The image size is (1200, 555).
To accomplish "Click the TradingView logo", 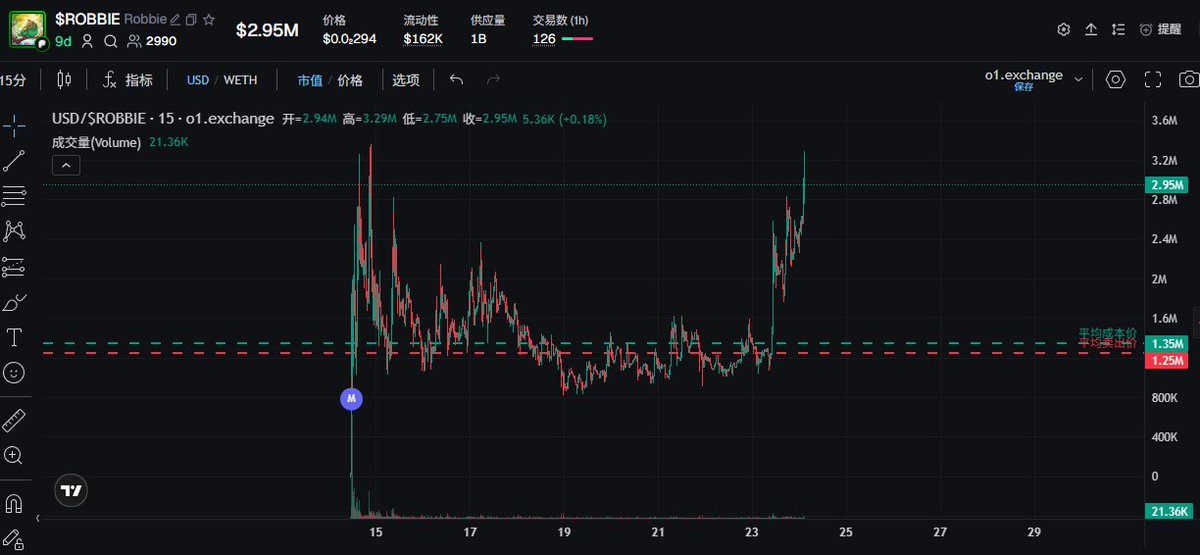I will tap(70, 490).
